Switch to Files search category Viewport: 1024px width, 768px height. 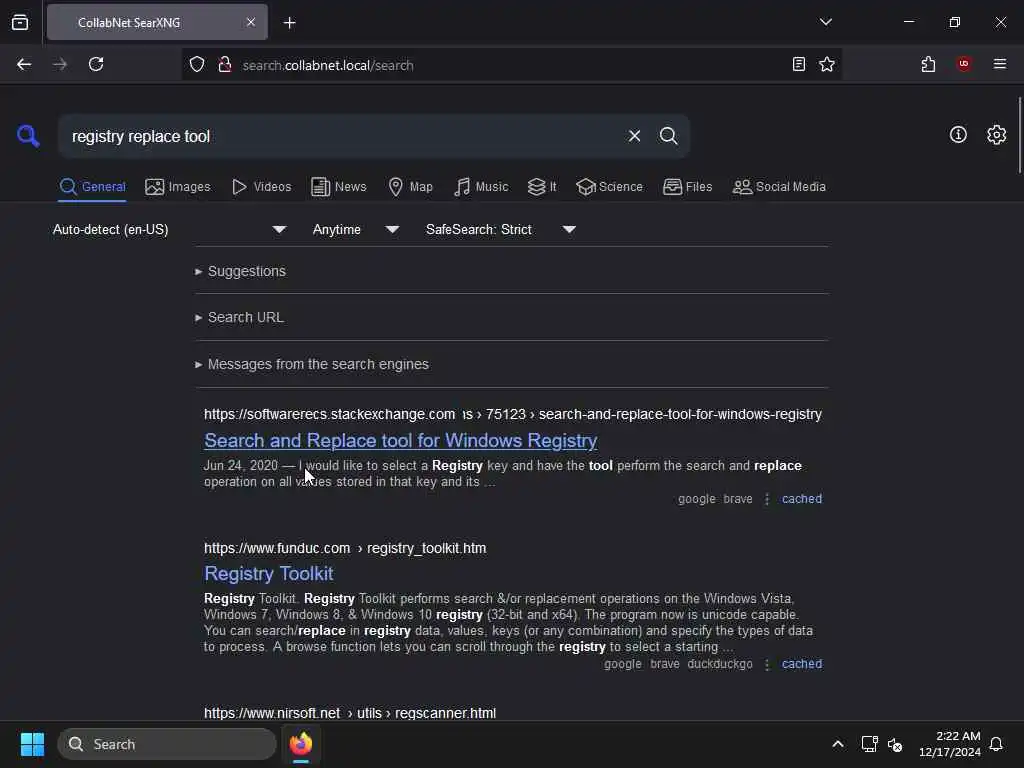pyautogui.click(x=688, y=187)
